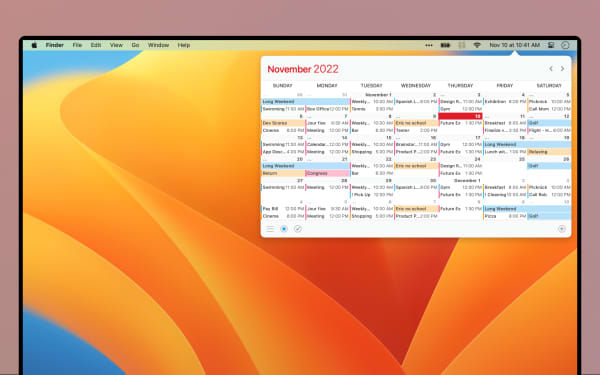This screenshot has width=600, height=375.
Task: Open the Return all-day event
Action: tap(283, 173)
